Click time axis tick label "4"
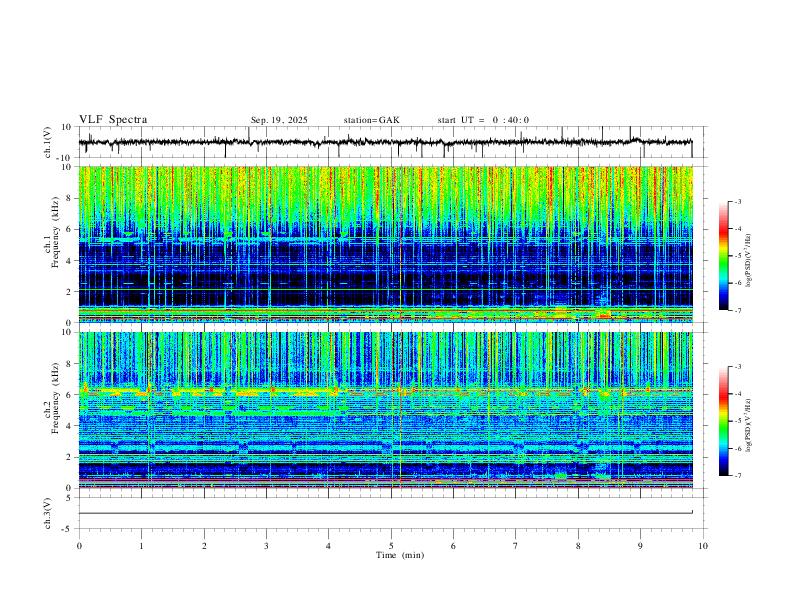The height and width of the screenshot is (612, 792). pos(328,546)
